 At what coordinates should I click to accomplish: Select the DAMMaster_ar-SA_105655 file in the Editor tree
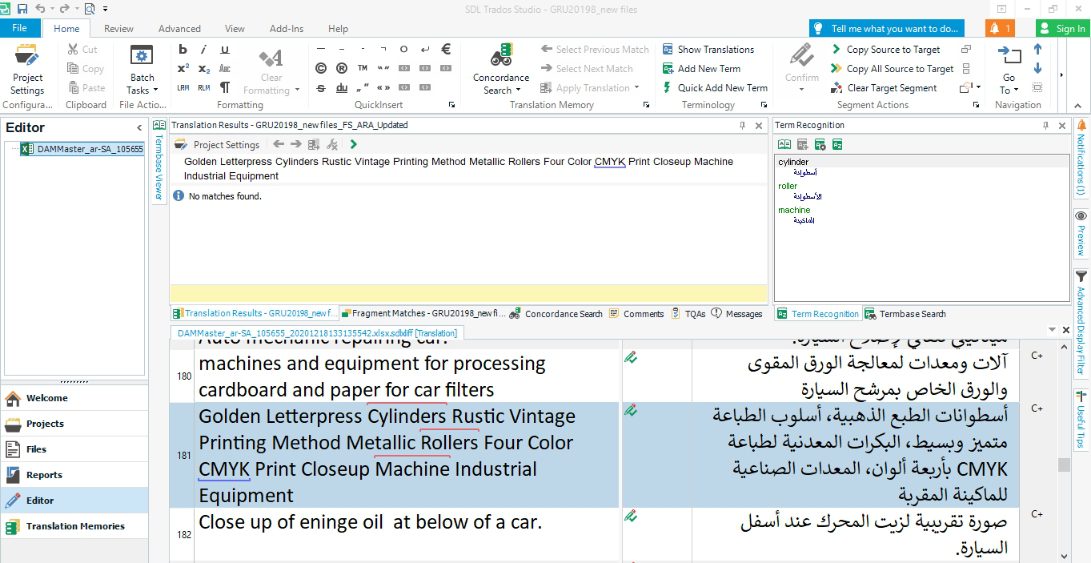coord(82,149)
